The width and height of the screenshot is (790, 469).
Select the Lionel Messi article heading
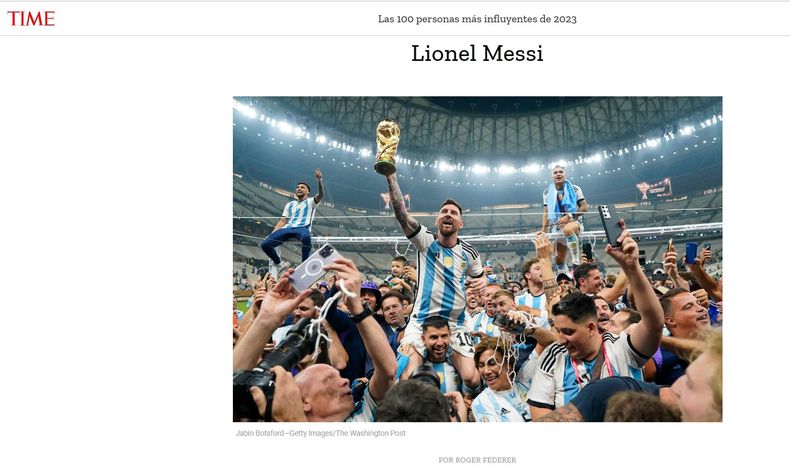477,53
